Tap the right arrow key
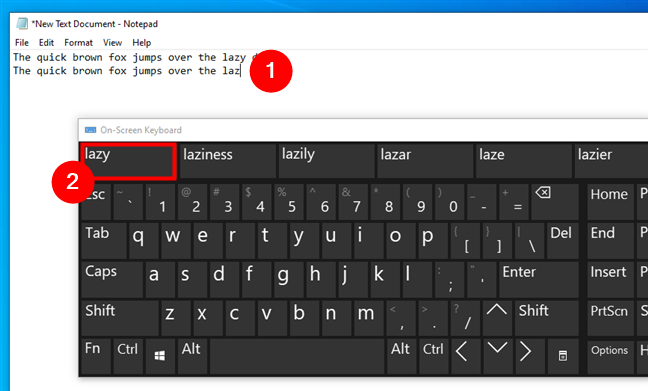 click(529, 356)
